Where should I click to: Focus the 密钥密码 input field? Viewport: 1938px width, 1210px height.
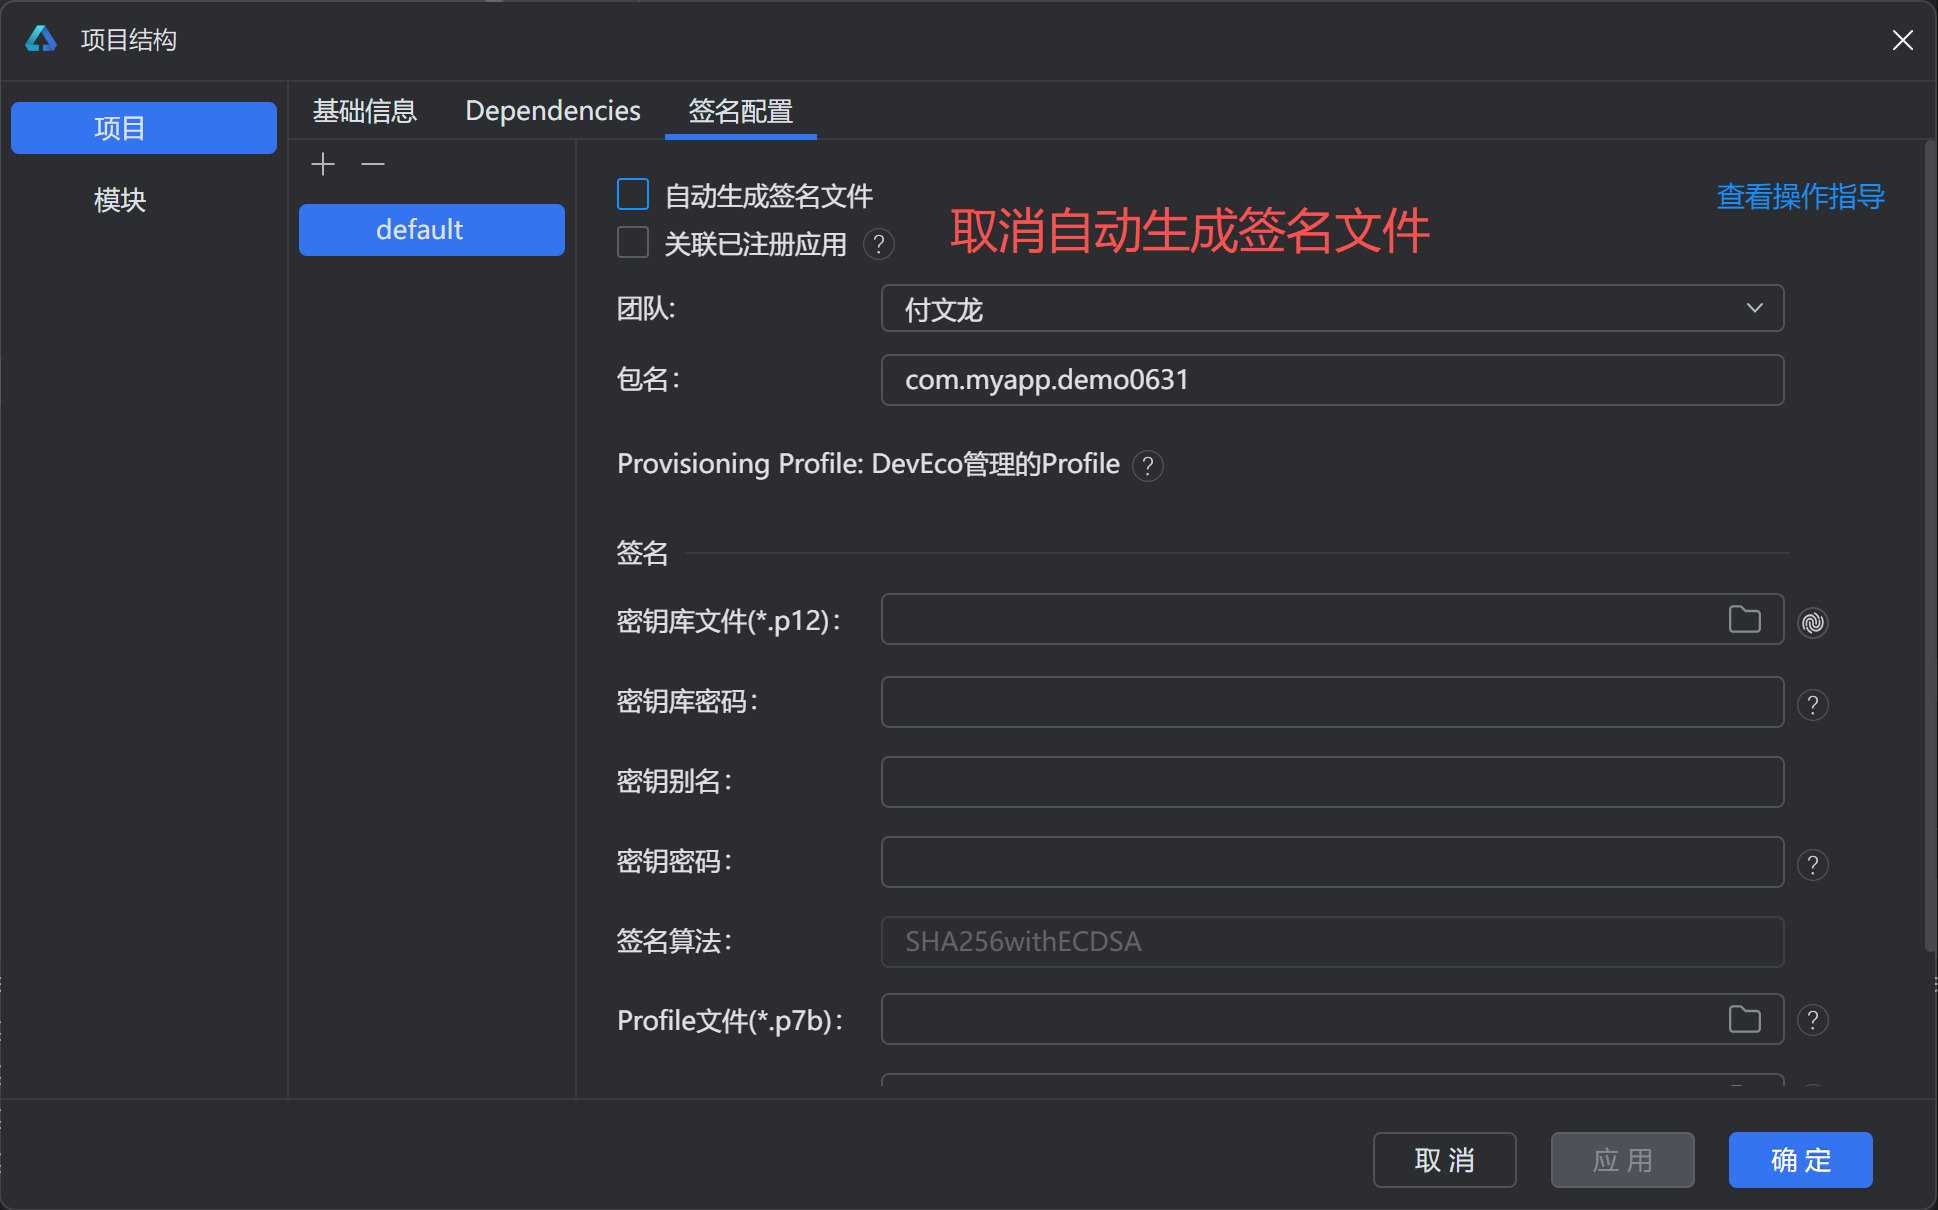[1332, 862]
